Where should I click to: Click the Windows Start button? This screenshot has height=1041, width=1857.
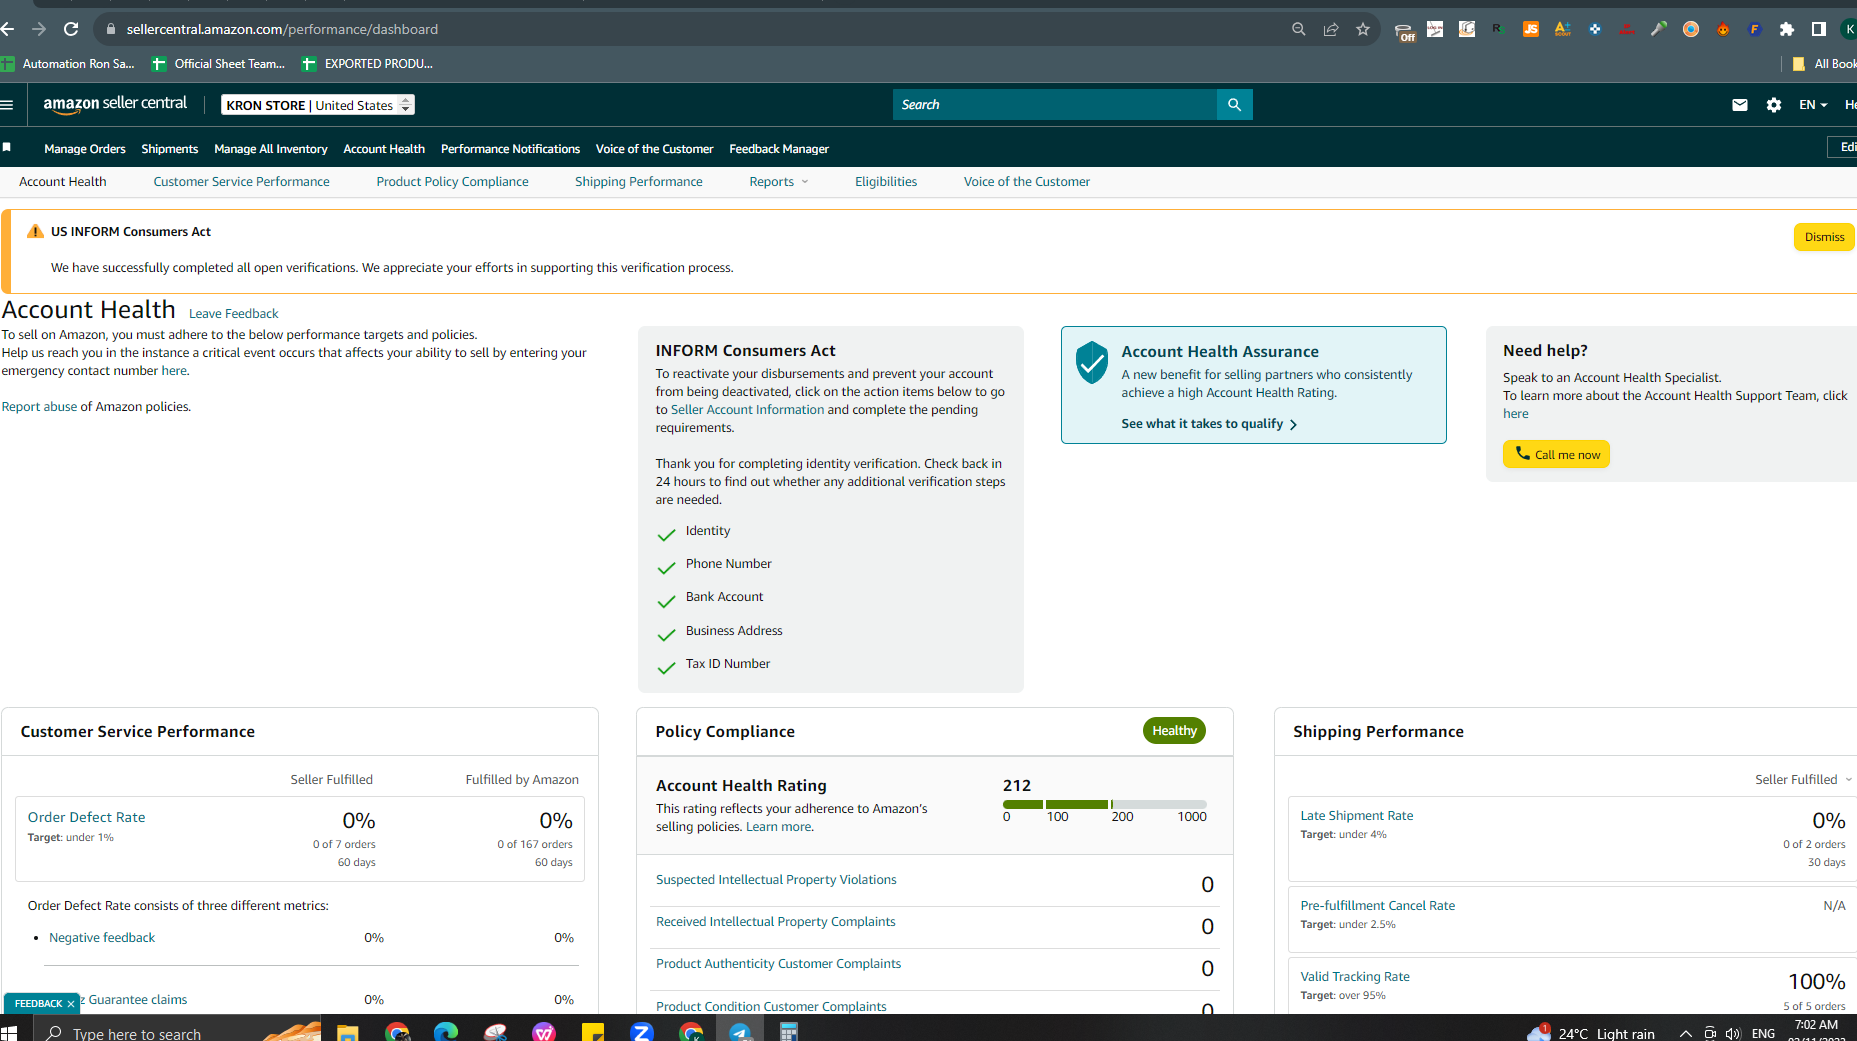9,1032
